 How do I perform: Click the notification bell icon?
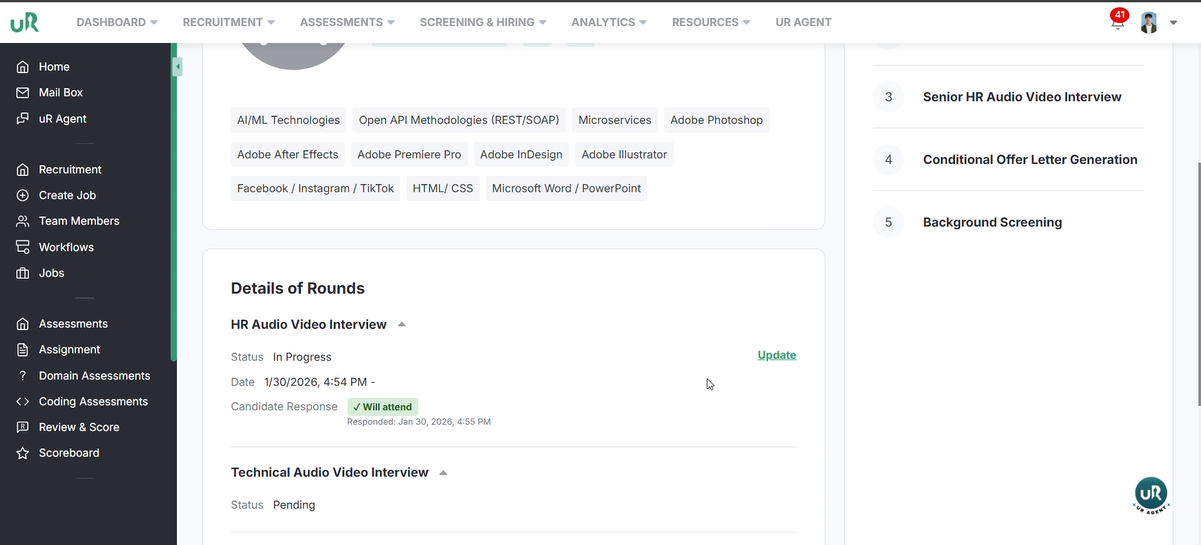(1117, 23)
